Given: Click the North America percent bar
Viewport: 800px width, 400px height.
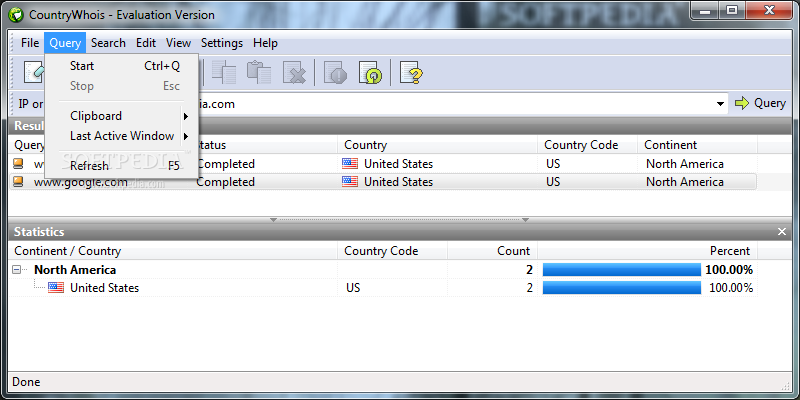Looking at the screenshot, I should pos(621,270).
